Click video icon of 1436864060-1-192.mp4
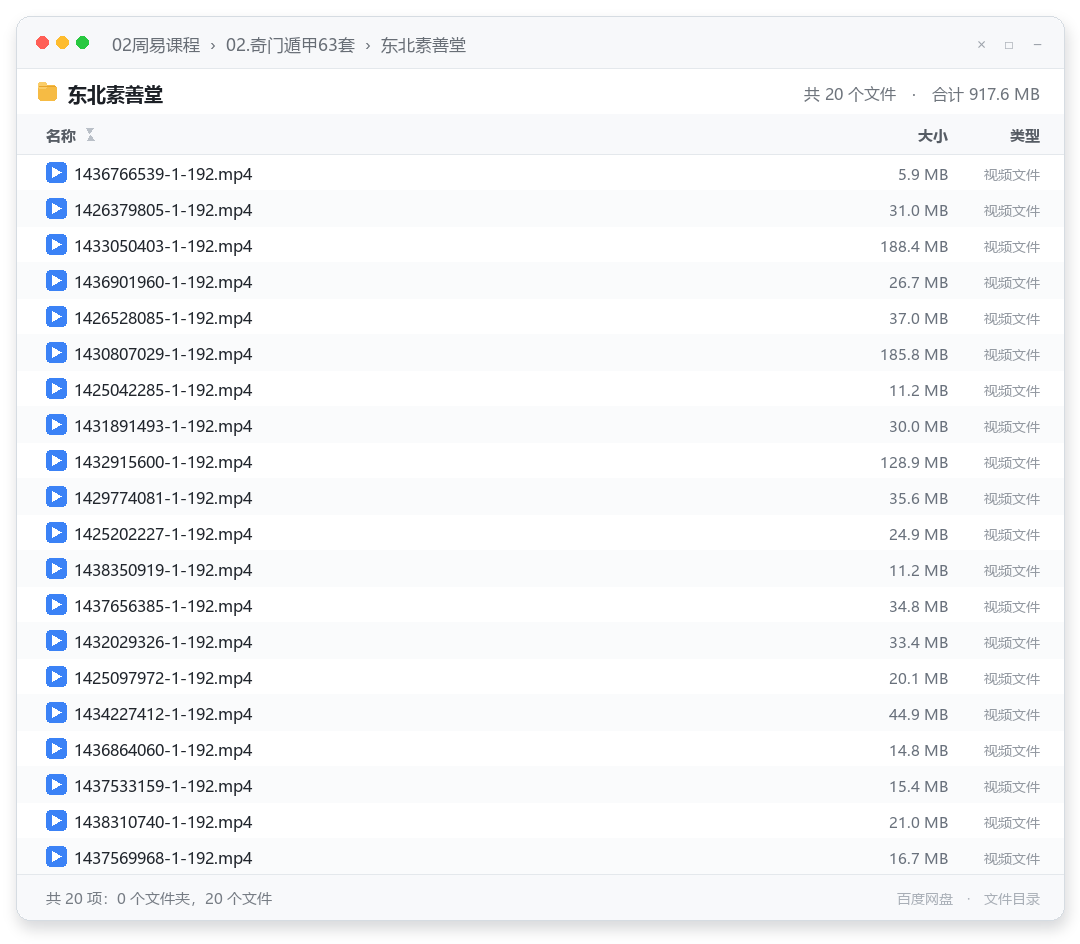The height and width of the screenshot is (944, 1080). click(x=56, y=748)
